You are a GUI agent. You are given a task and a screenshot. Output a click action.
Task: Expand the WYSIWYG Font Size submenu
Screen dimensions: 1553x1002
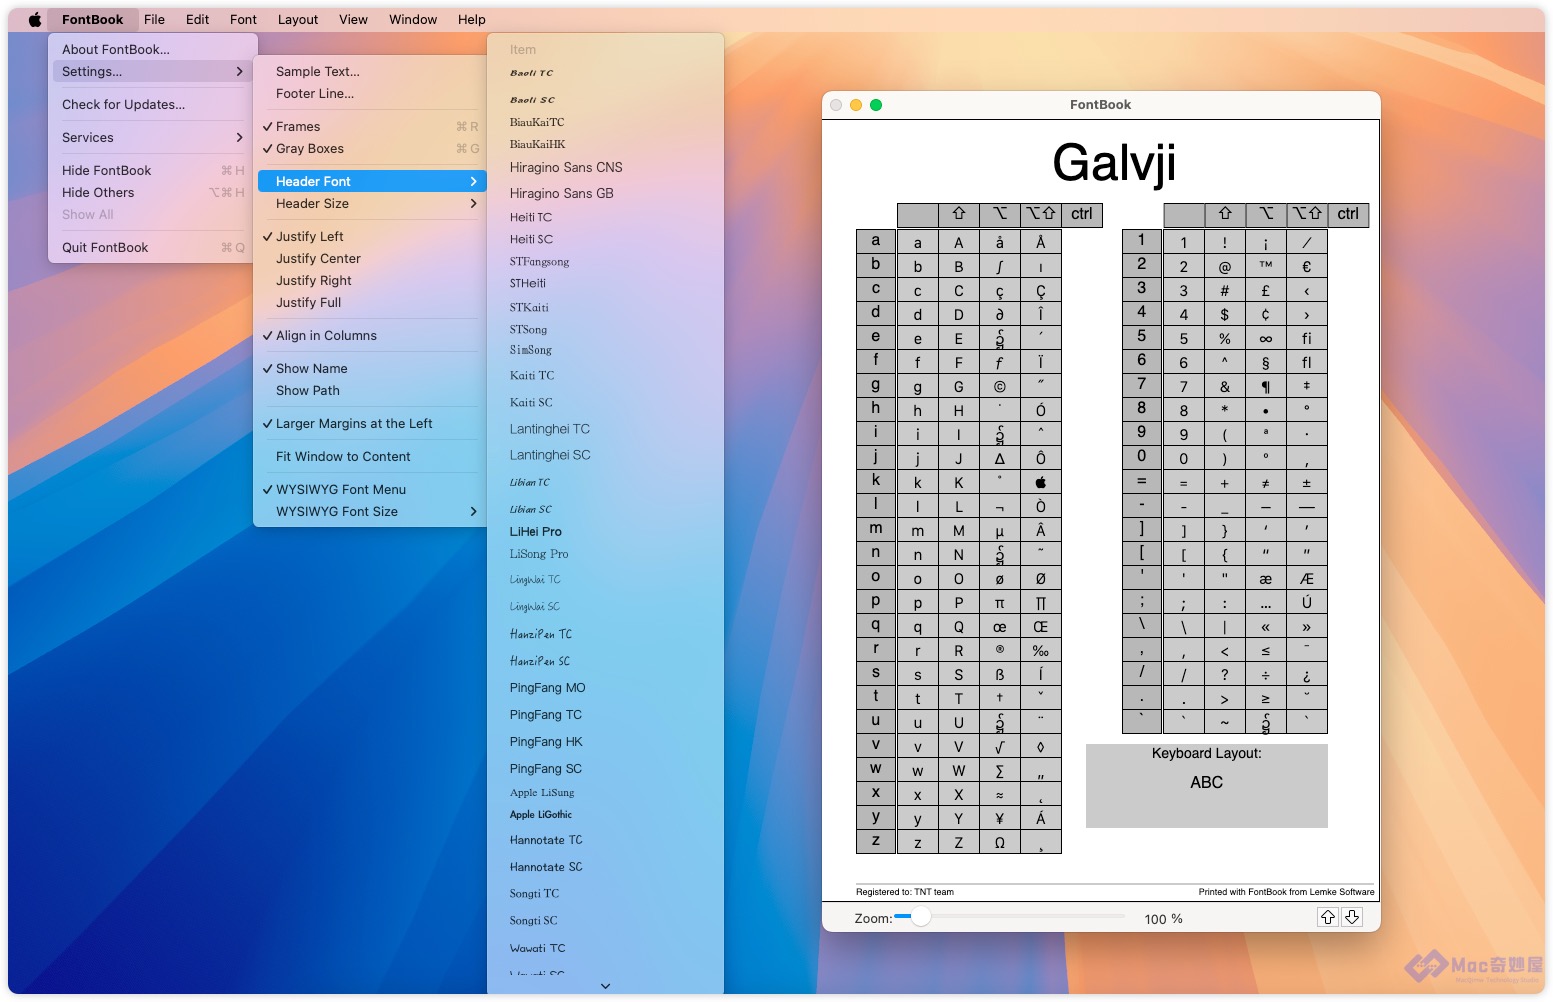(x=370, y=511)
